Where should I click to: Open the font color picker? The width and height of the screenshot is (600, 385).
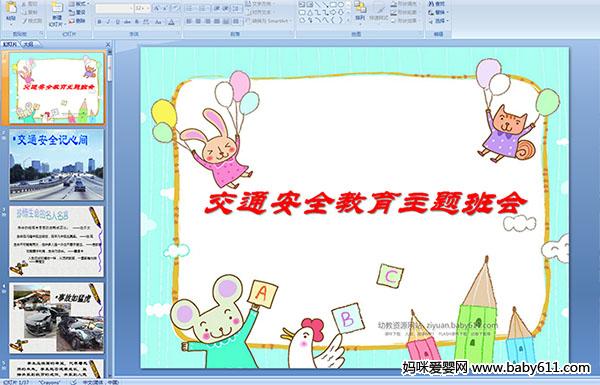coord(171,22)
